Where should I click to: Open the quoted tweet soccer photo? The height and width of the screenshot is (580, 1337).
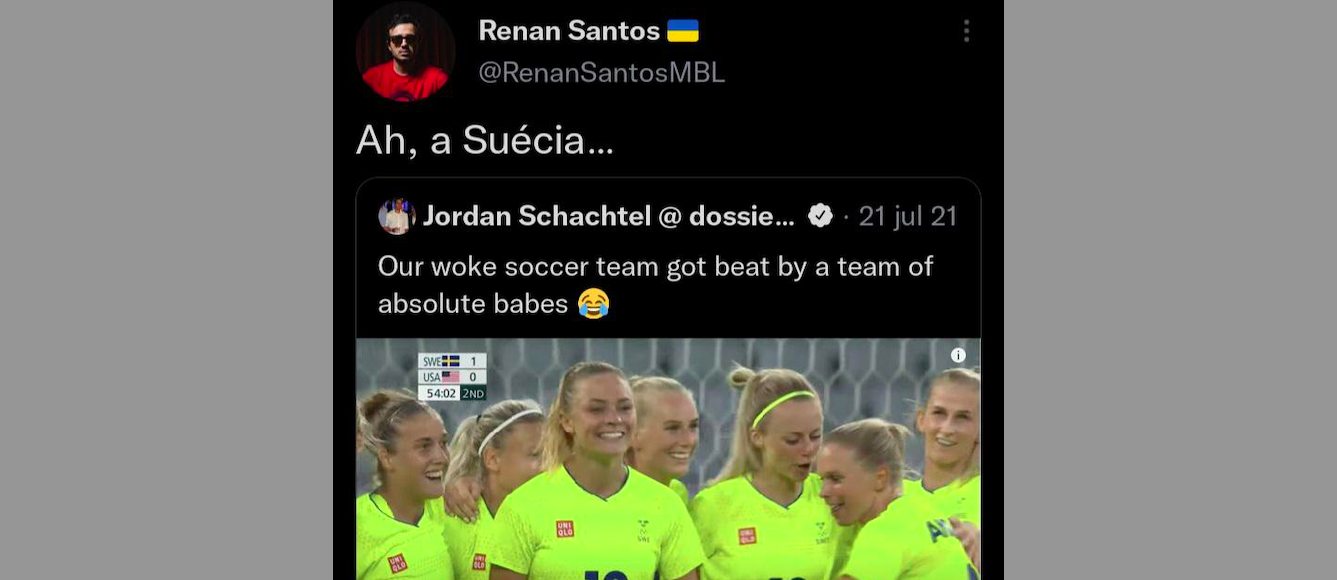coord(668,459)
